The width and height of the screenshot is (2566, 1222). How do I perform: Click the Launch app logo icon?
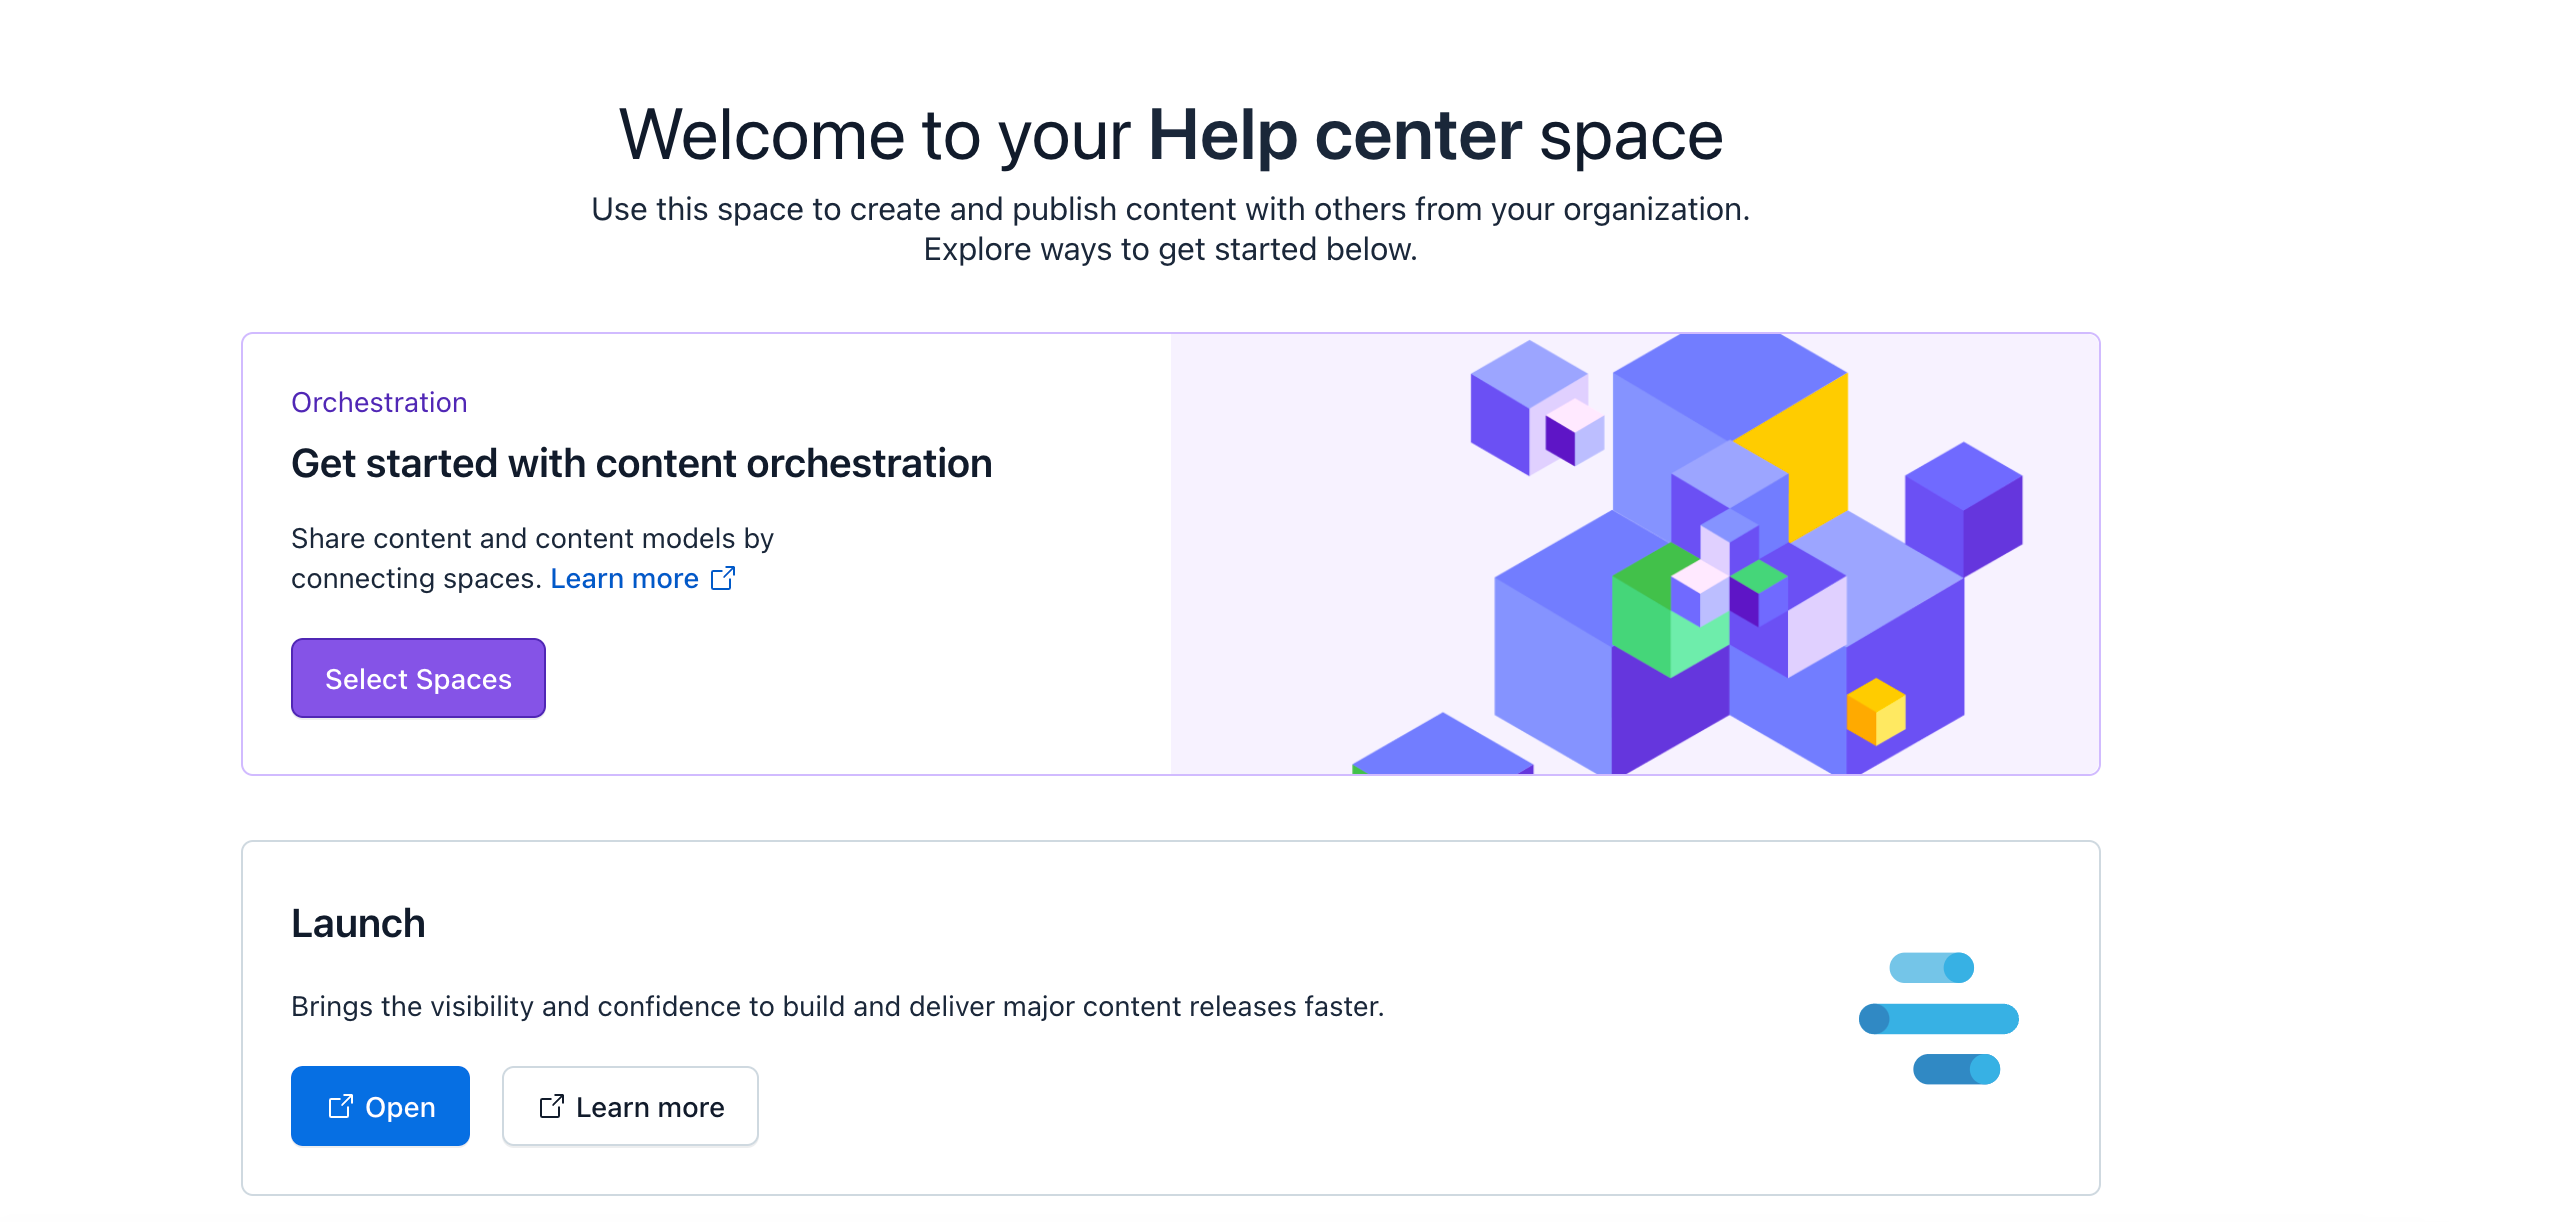tap(1938, 1018)
